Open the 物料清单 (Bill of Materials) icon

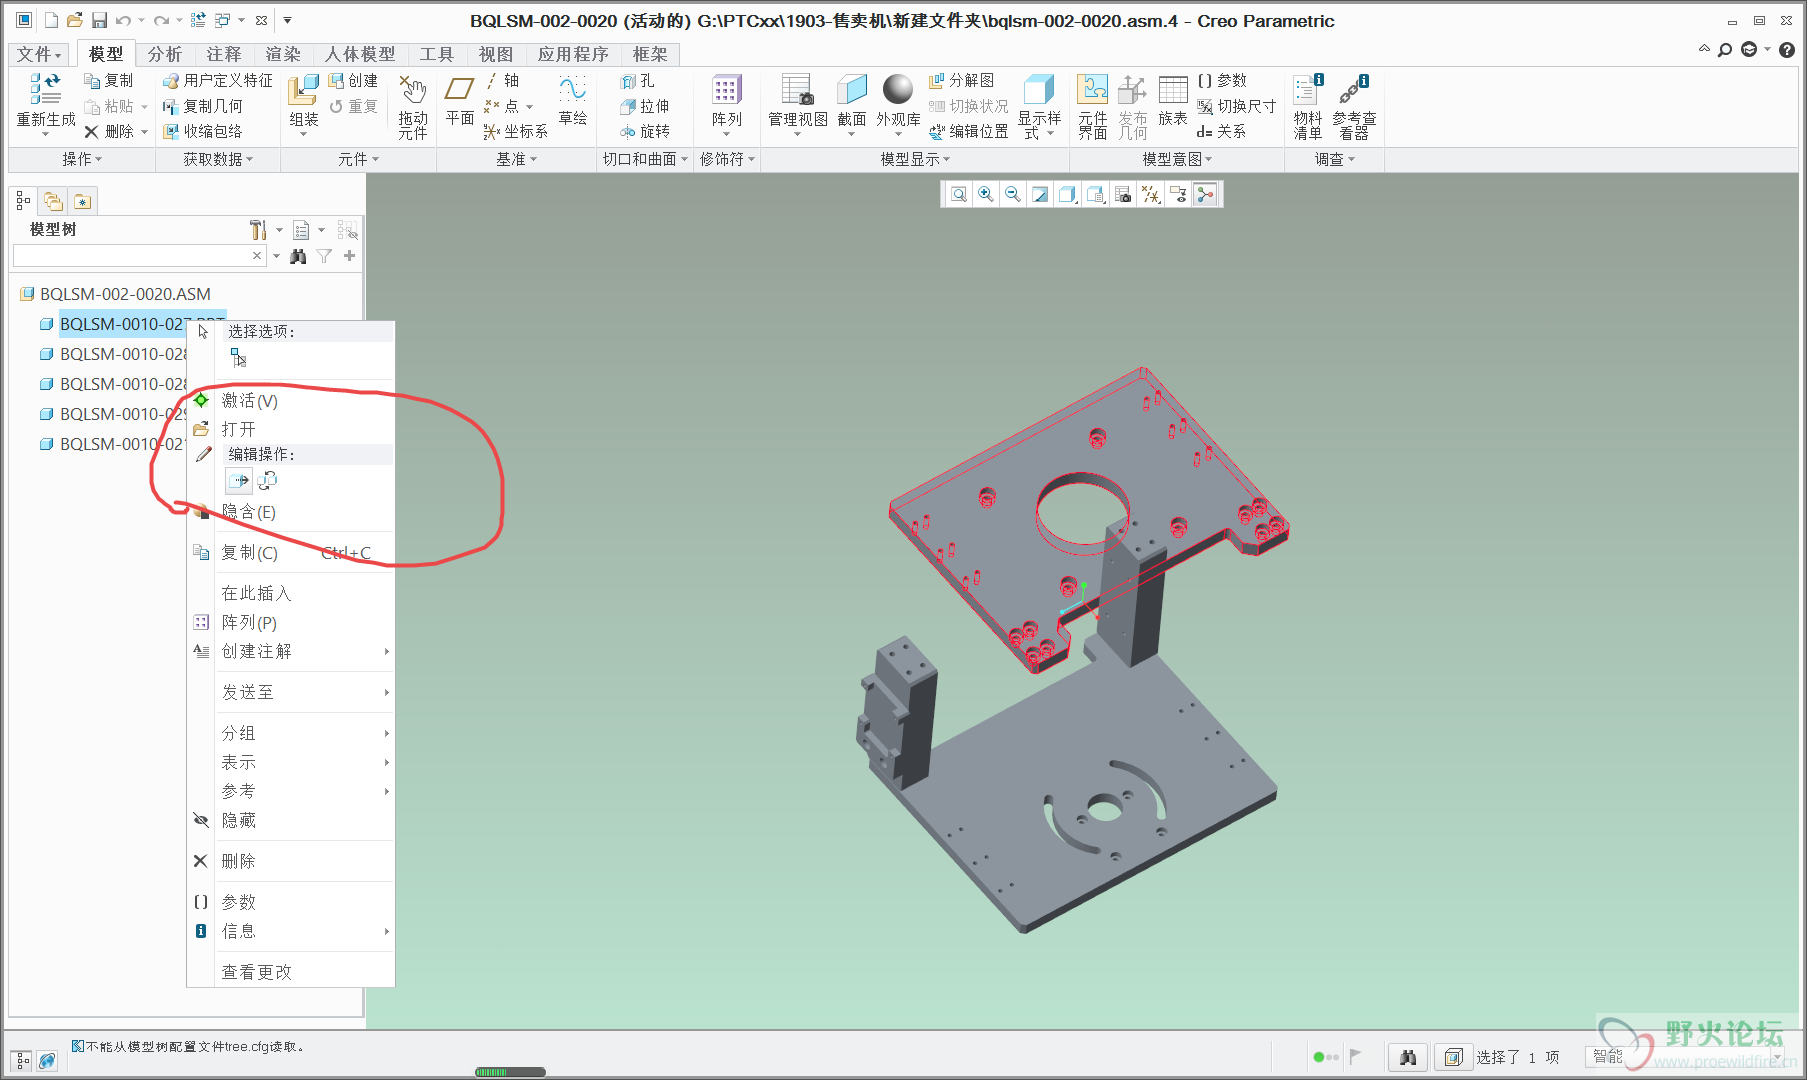(1307, 89)
